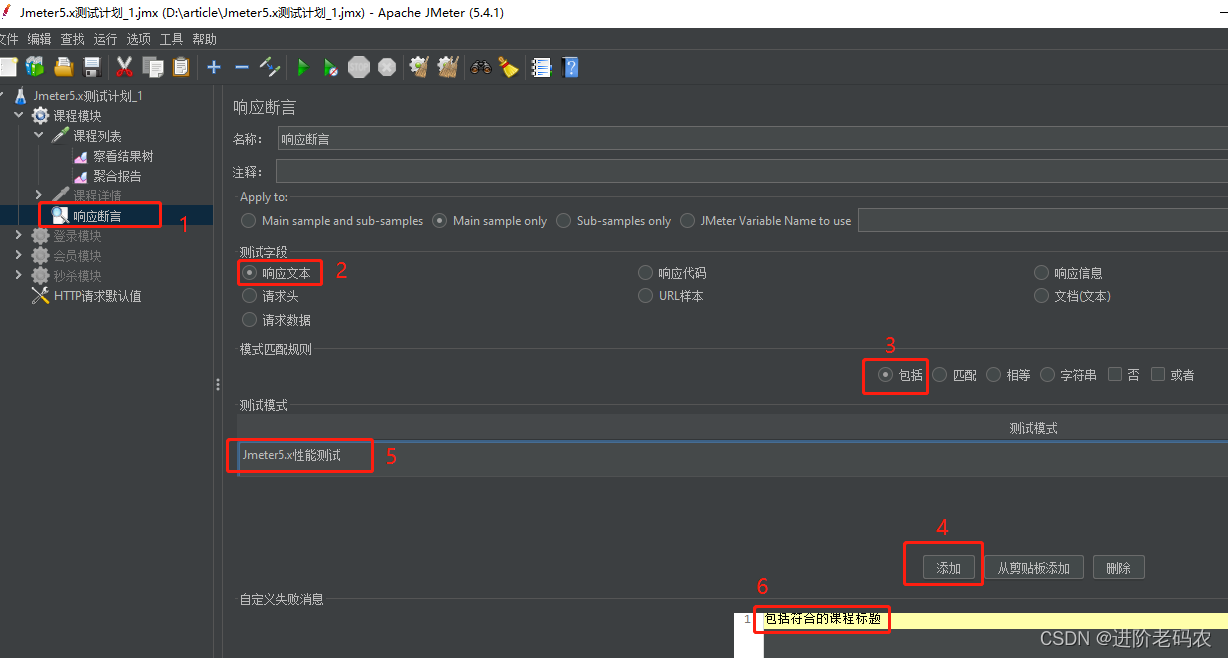Click the HTTP请求默认值 wrench icon
Viewport: 1228px width, 658px height.
tap(41, 295)
